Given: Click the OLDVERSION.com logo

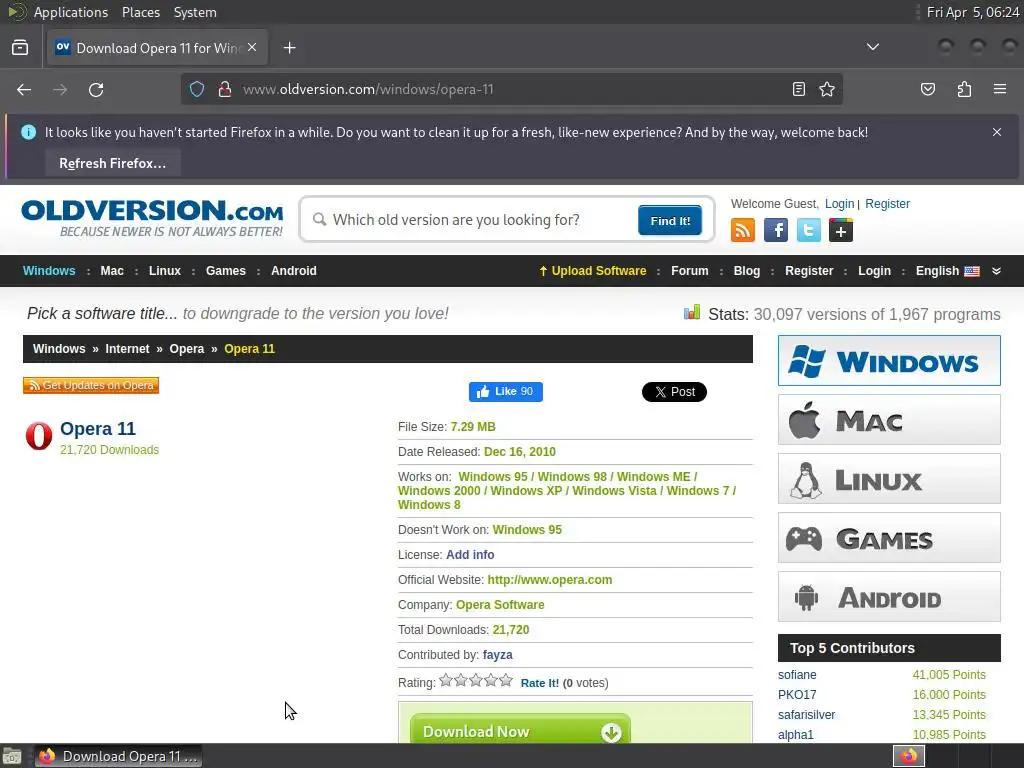Looking at the screenshot, I should [x=152, y=218].
